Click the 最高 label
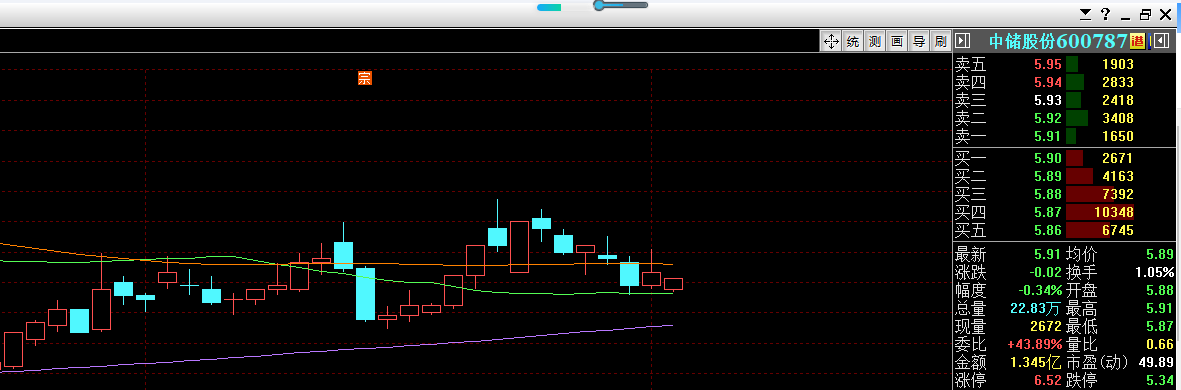 pyautogui.click(x=1082, y=309)
